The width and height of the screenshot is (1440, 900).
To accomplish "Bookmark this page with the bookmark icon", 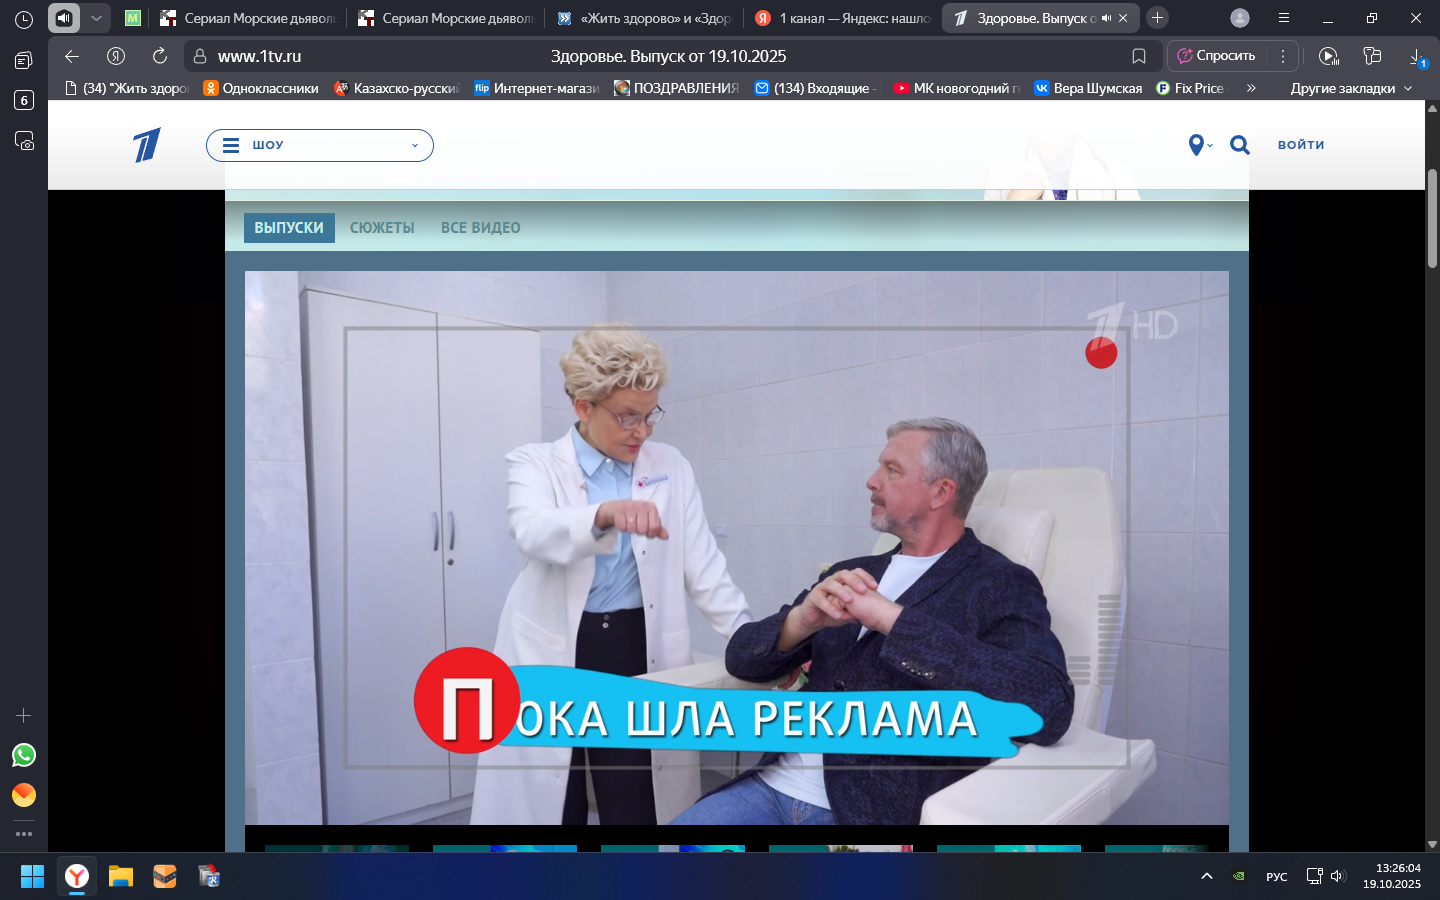I will [1139, 56].
